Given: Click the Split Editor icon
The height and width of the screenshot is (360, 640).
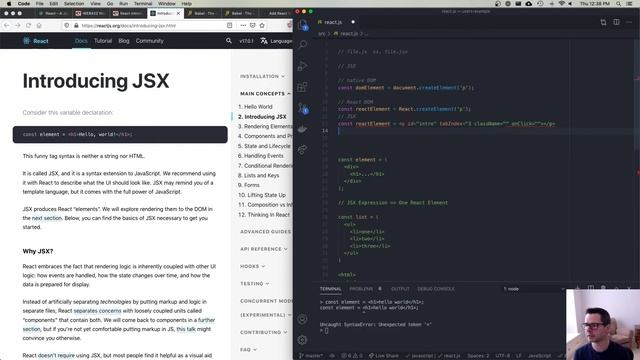Looking at the screenshot, I should point(616,22).
